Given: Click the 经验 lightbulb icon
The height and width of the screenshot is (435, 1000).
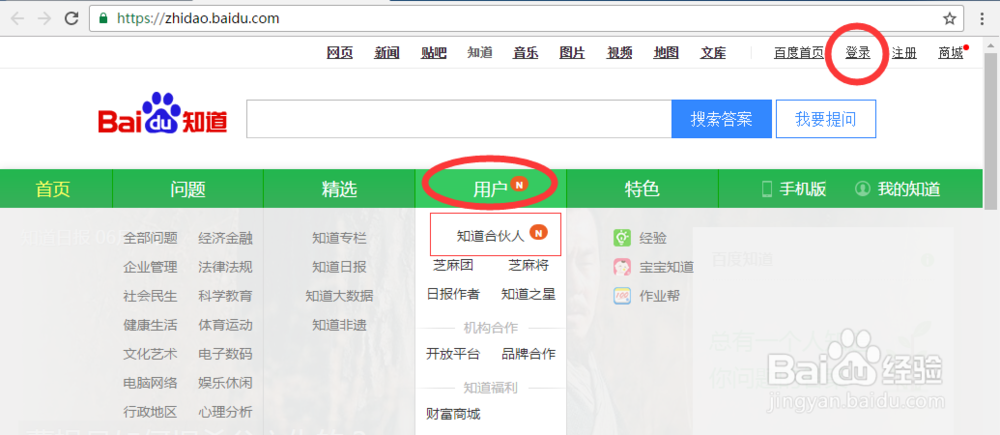Looking at the screenshot, I should click(622, 238).
